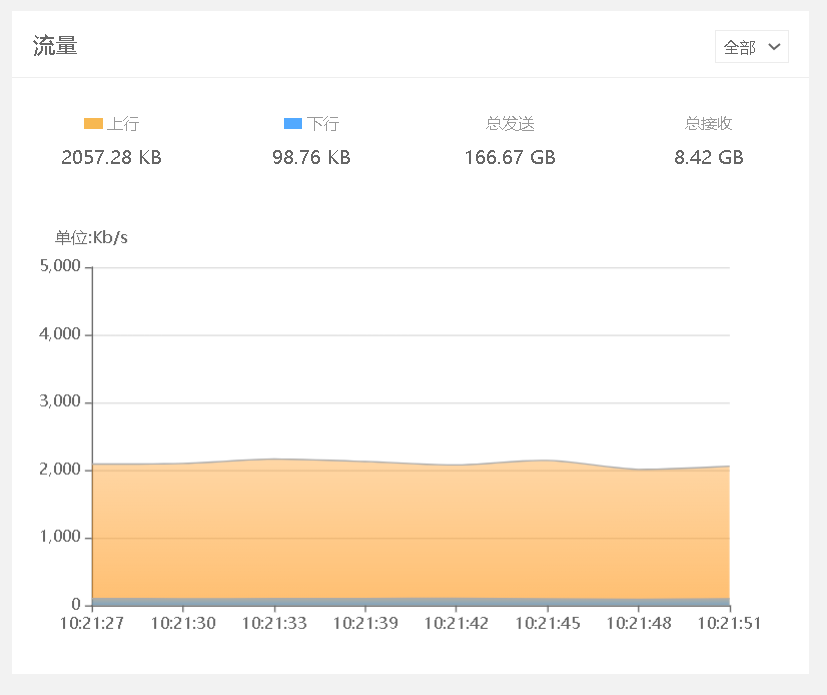Click the 总发送 label
The image size is (827, 695).
[x=510, y=124]
